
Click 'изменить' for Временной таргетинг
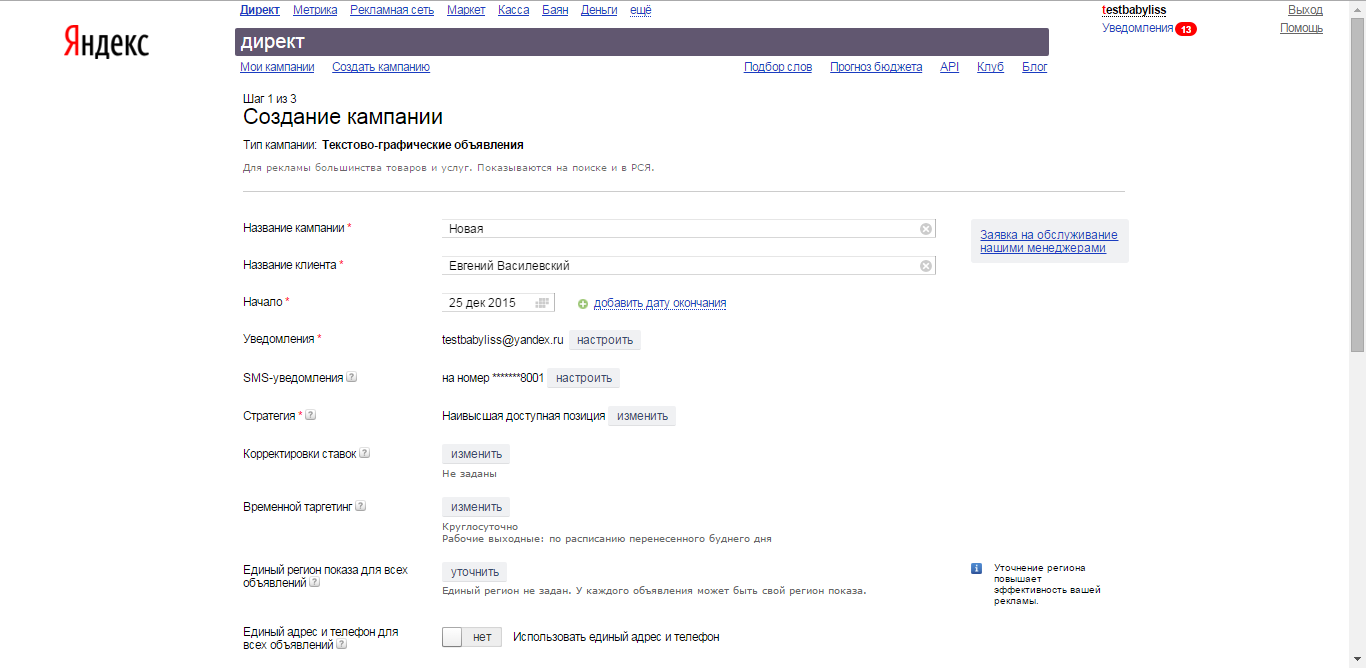click(476, 507)
